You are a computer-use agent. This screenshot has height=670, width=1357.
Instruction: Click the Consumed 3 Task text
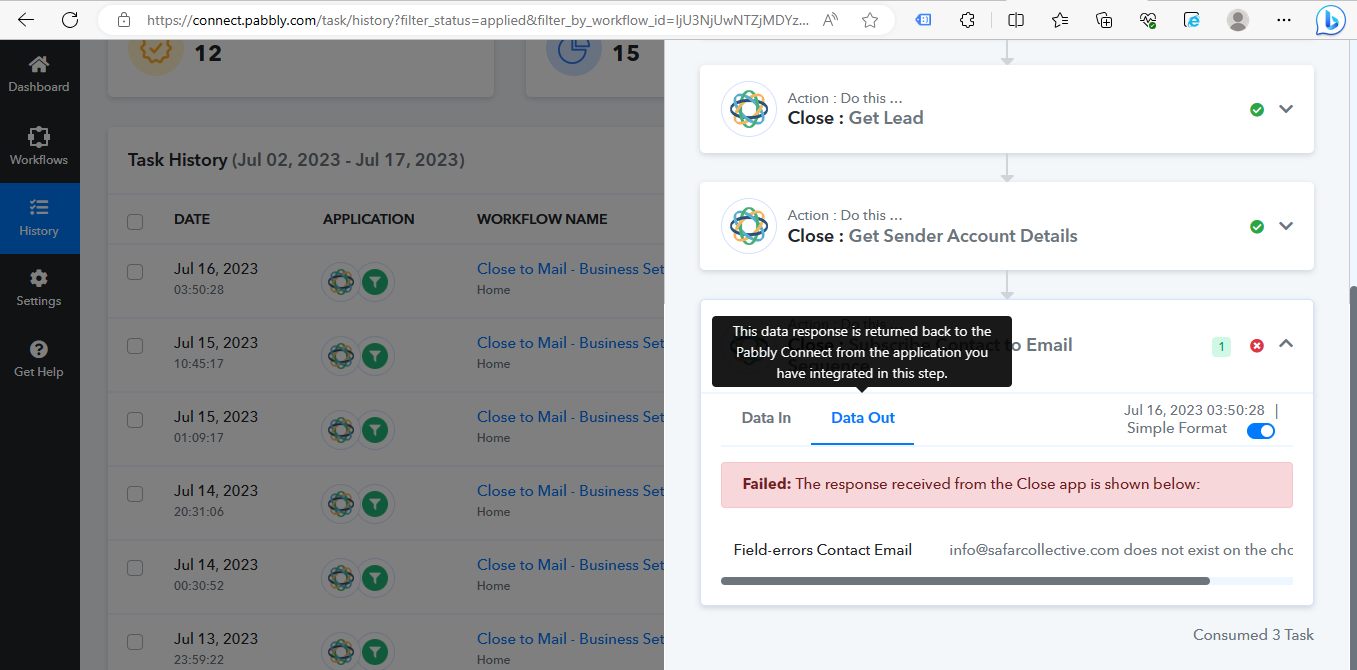coord(1253,635)
